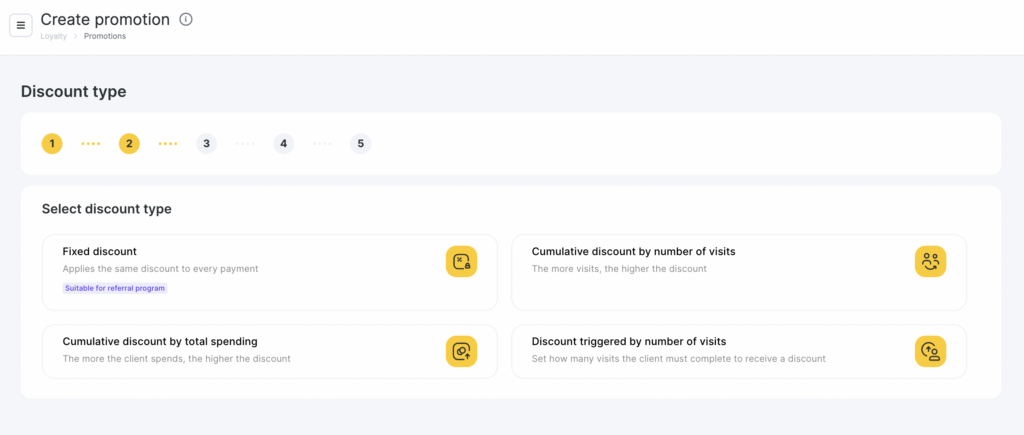Click the Cumulative by total spending icon
Viewport: 1024px width, 435px height.
tap(461, 351)
